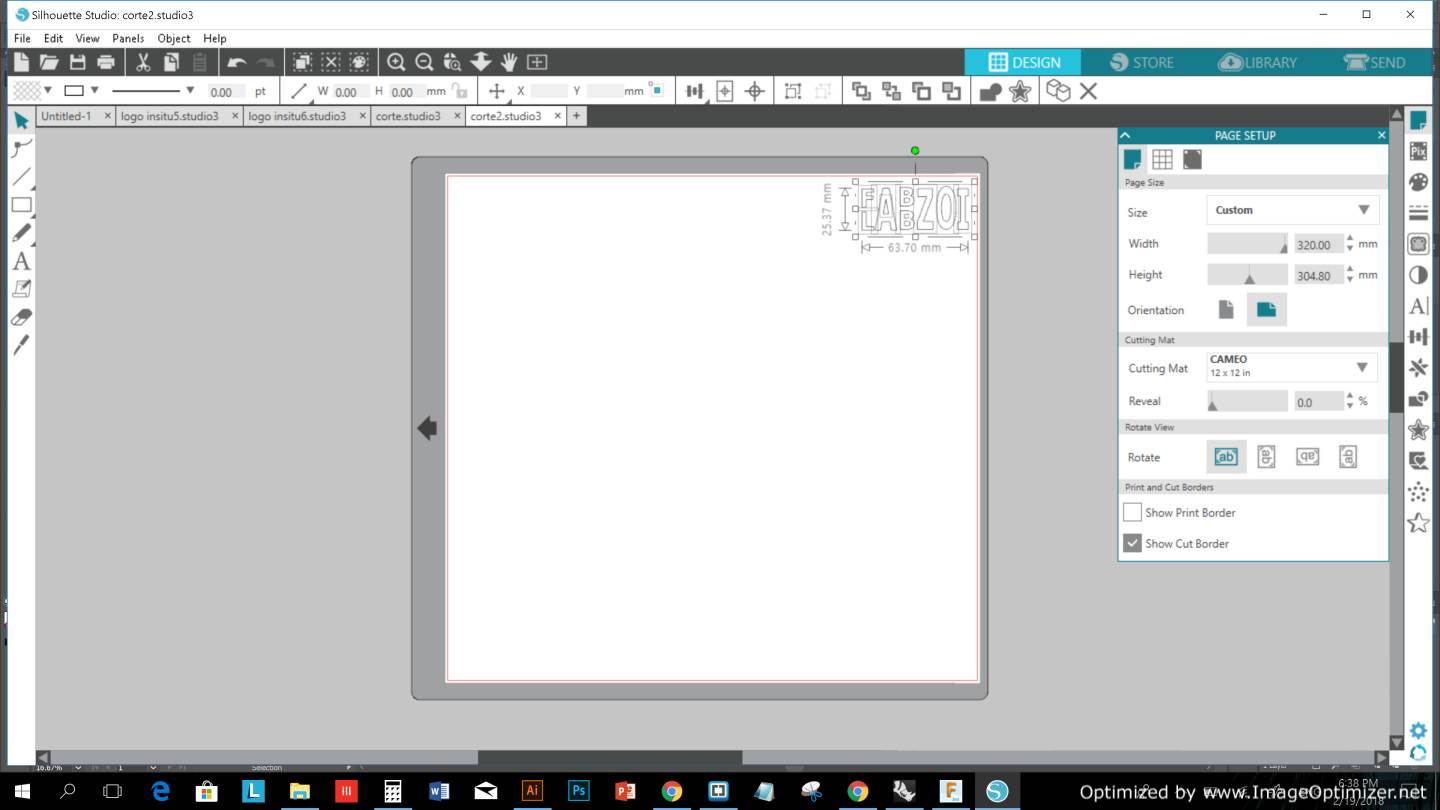Disable Show Cut Border checkbox

(1132, 543)
